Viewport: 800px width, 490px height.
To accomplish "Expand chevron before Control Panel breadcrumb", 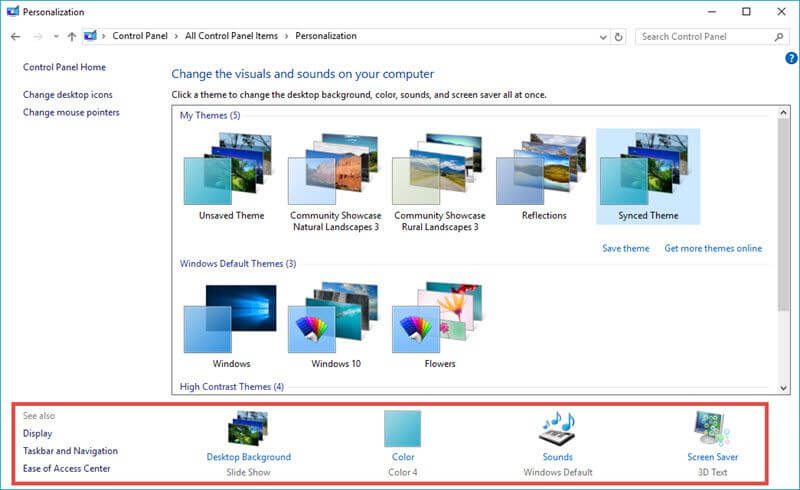I will 104,36.
